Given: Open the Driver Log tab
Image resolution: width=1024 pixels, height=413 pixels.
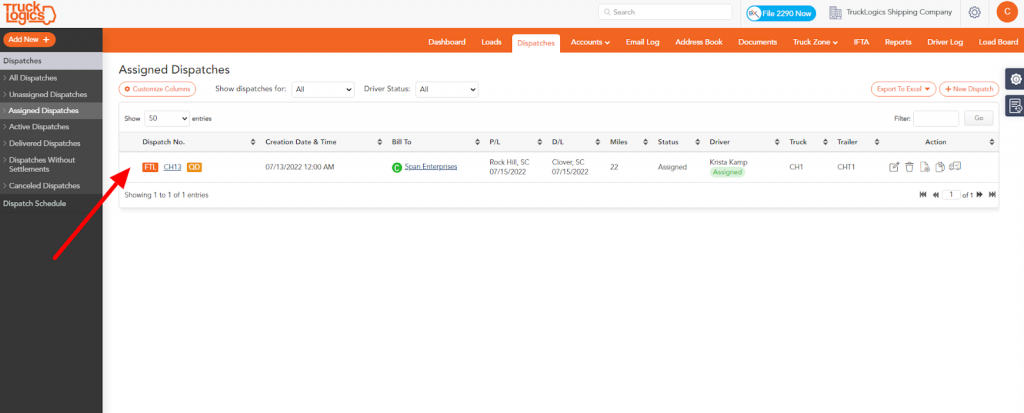Looking at the screenshot, I should pyautogui.click(x=945, y=42).
